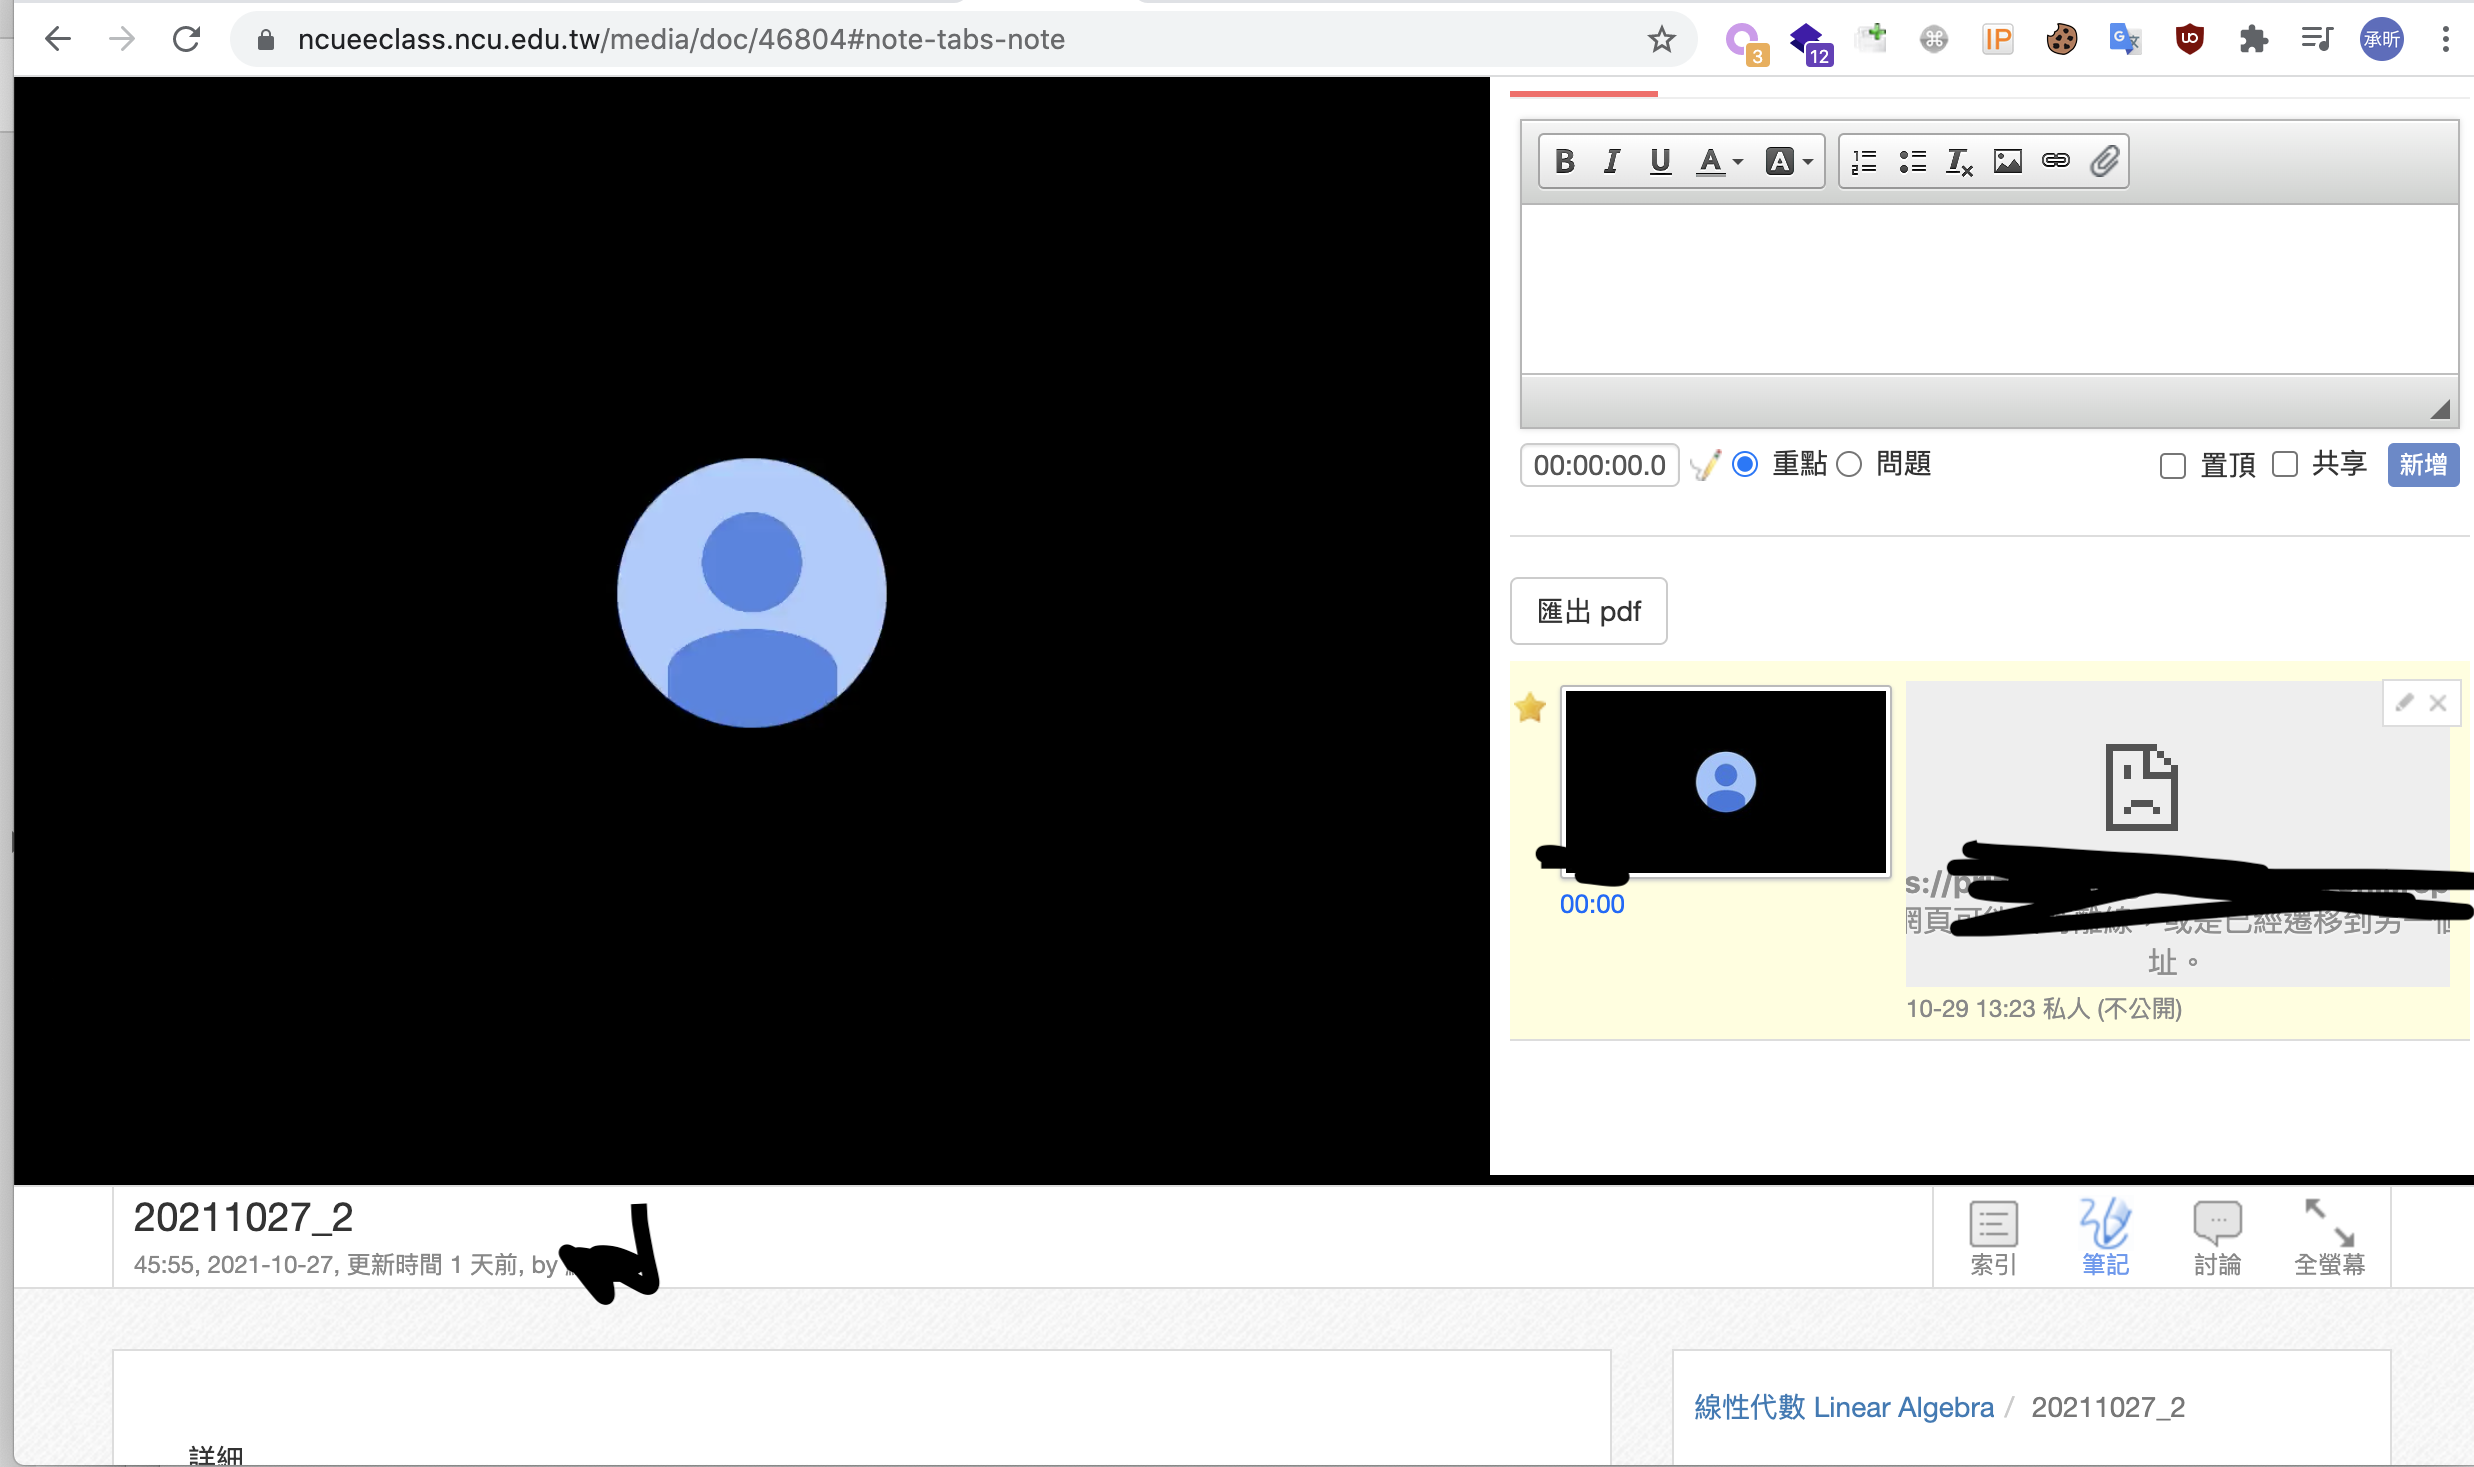Check the 共享 checkbox
This screenshot has height=1467, width=2474.
click(x=2285, y=464)
